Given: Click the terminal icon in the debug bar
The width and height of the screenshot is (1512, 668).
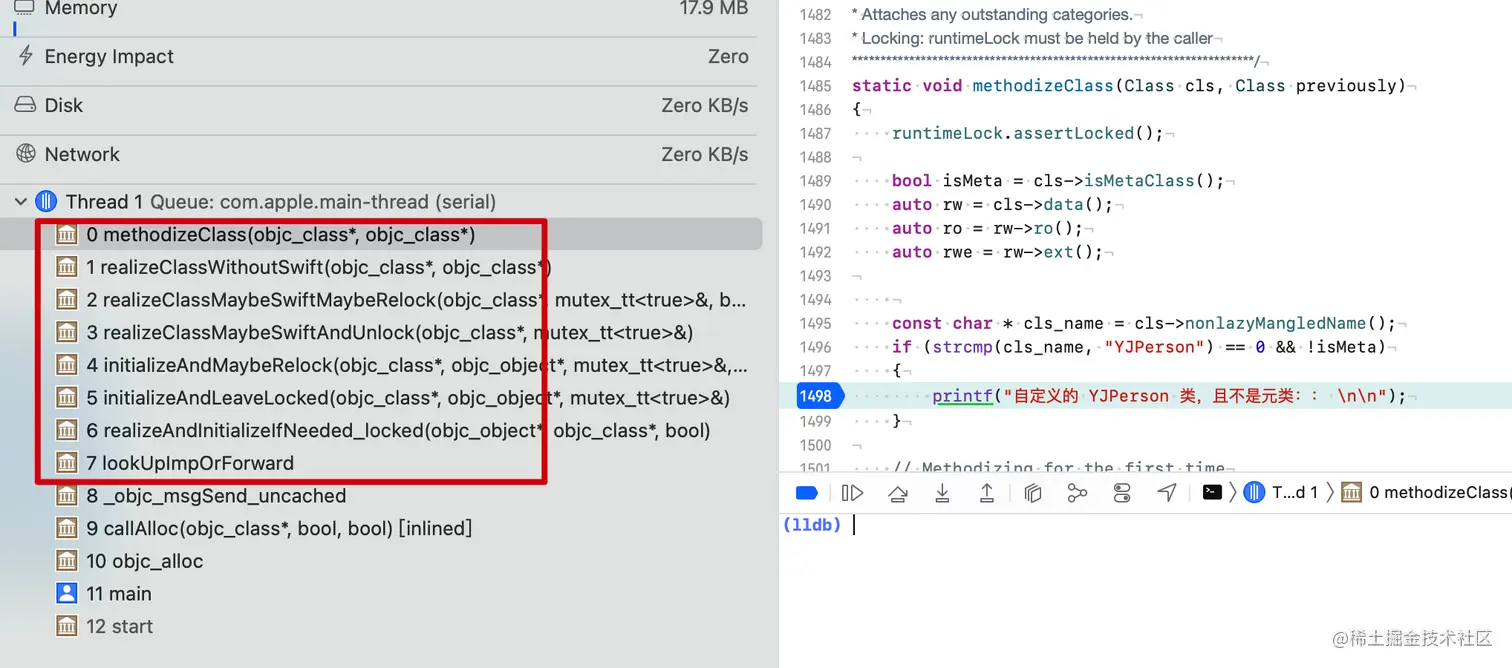Looking at the screenshot, I should click(x=1213, y=492).
